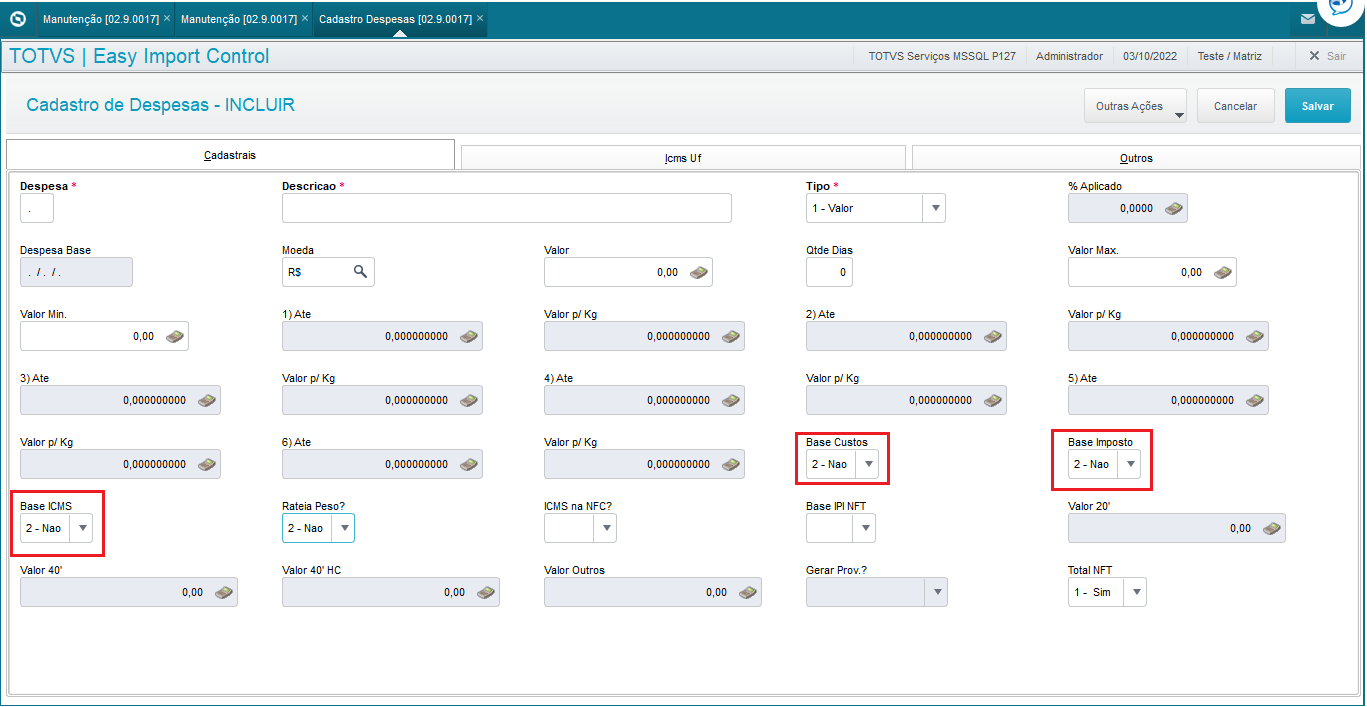Open the Base Custos dropdown
The height and width of the screenshot is (707, 1367).
click(x=868, y=464)
